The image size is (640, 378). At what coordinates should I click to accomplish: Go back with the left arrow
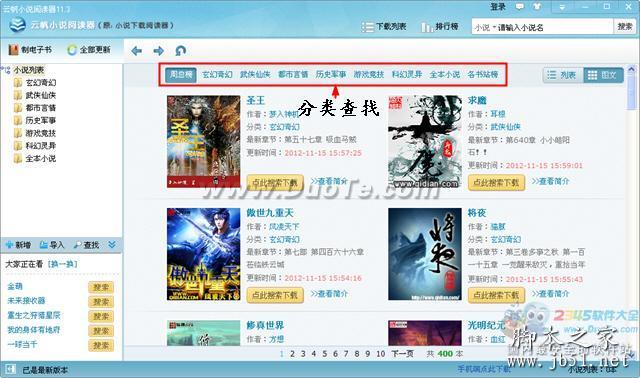pos(137,51)
